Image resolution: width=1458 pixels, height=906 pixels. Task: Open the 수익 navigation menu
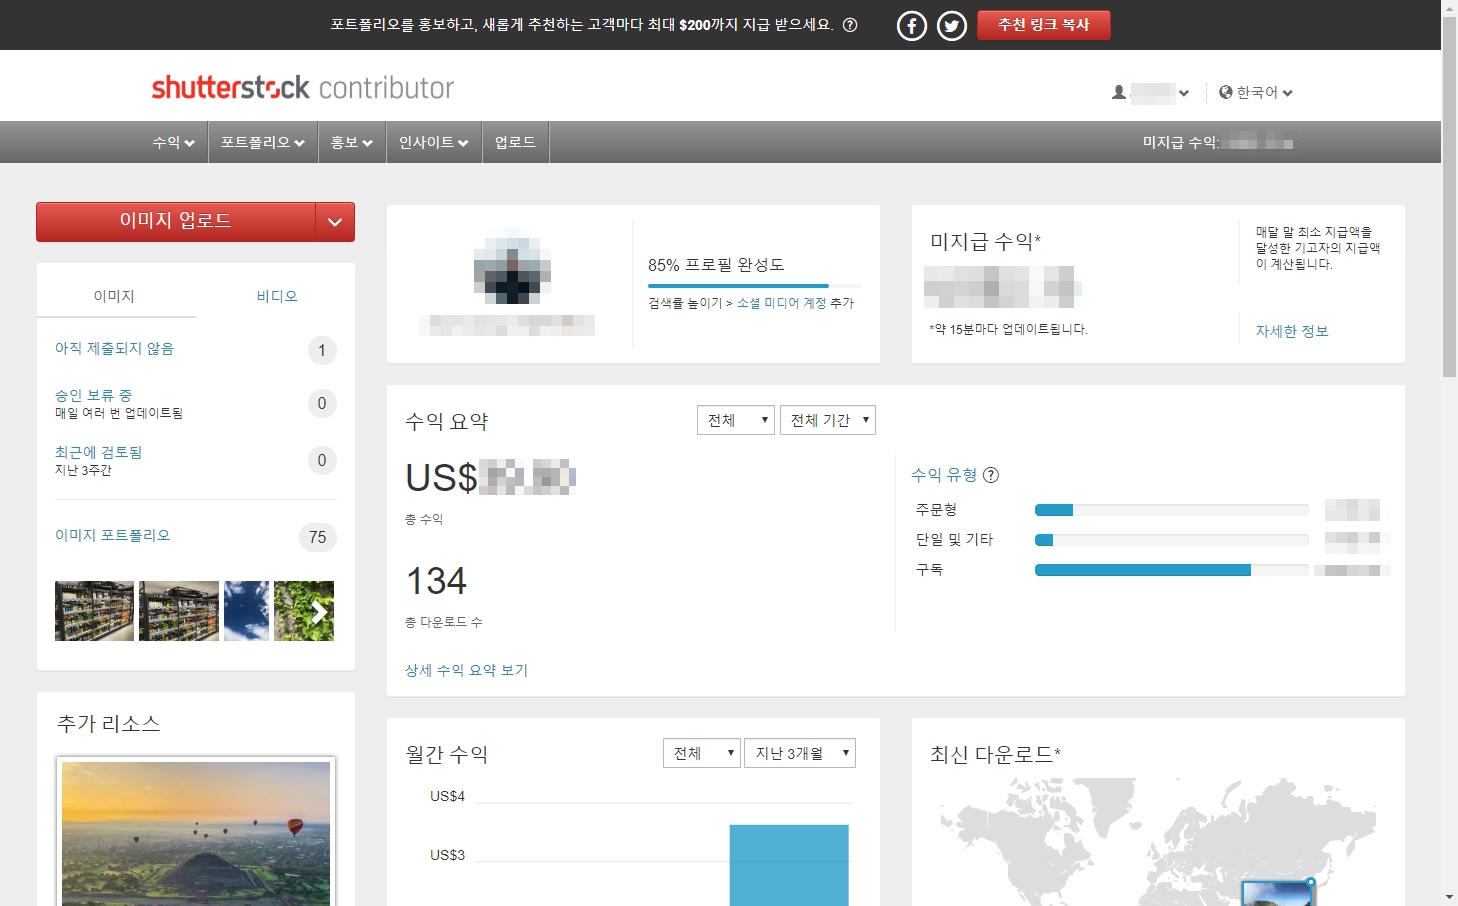pyautogui.click(x=173, y=143)
